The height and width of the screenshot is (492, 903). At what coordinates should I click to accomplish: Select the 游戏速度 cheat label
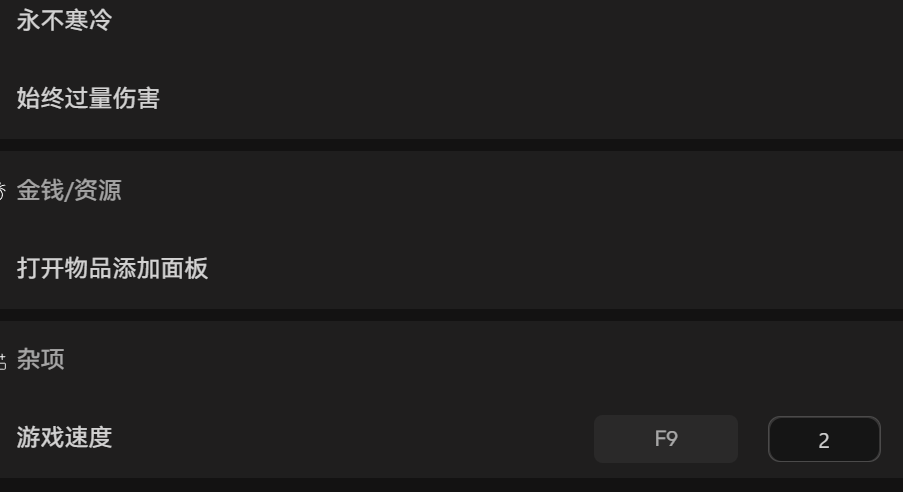click(64, 437)
